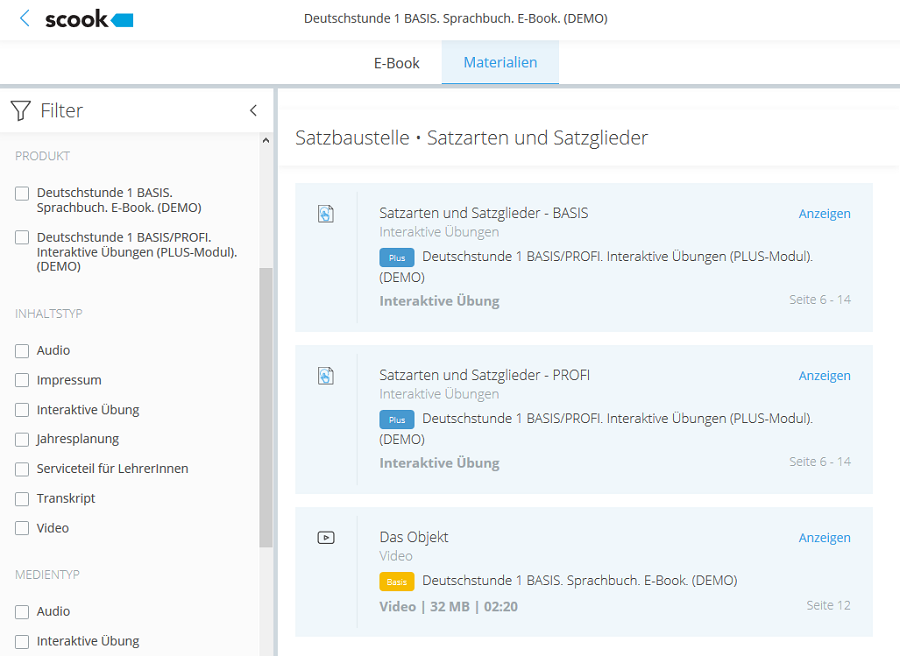Tick the Impressum content type checkbox
Image resolution: width=900 pixels, height=656 pixels.
point(22,380)
